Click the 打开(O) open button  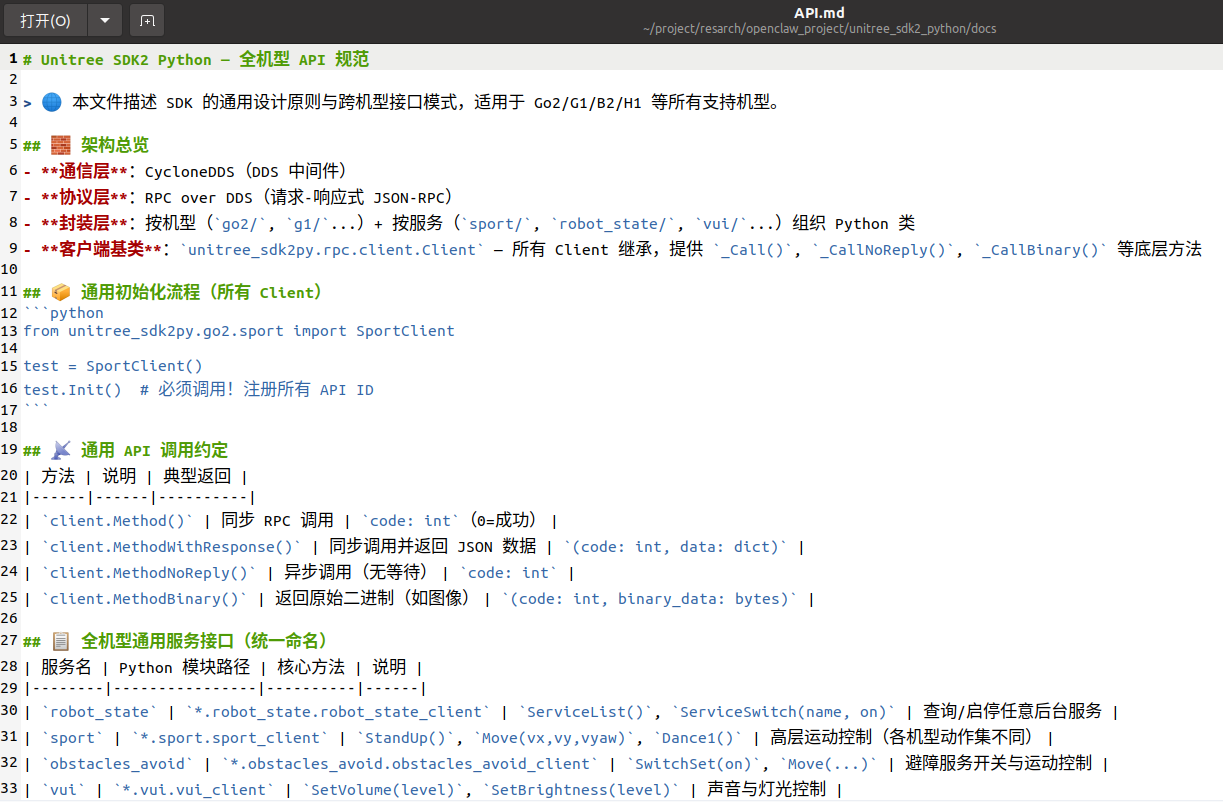click(46, 20)
